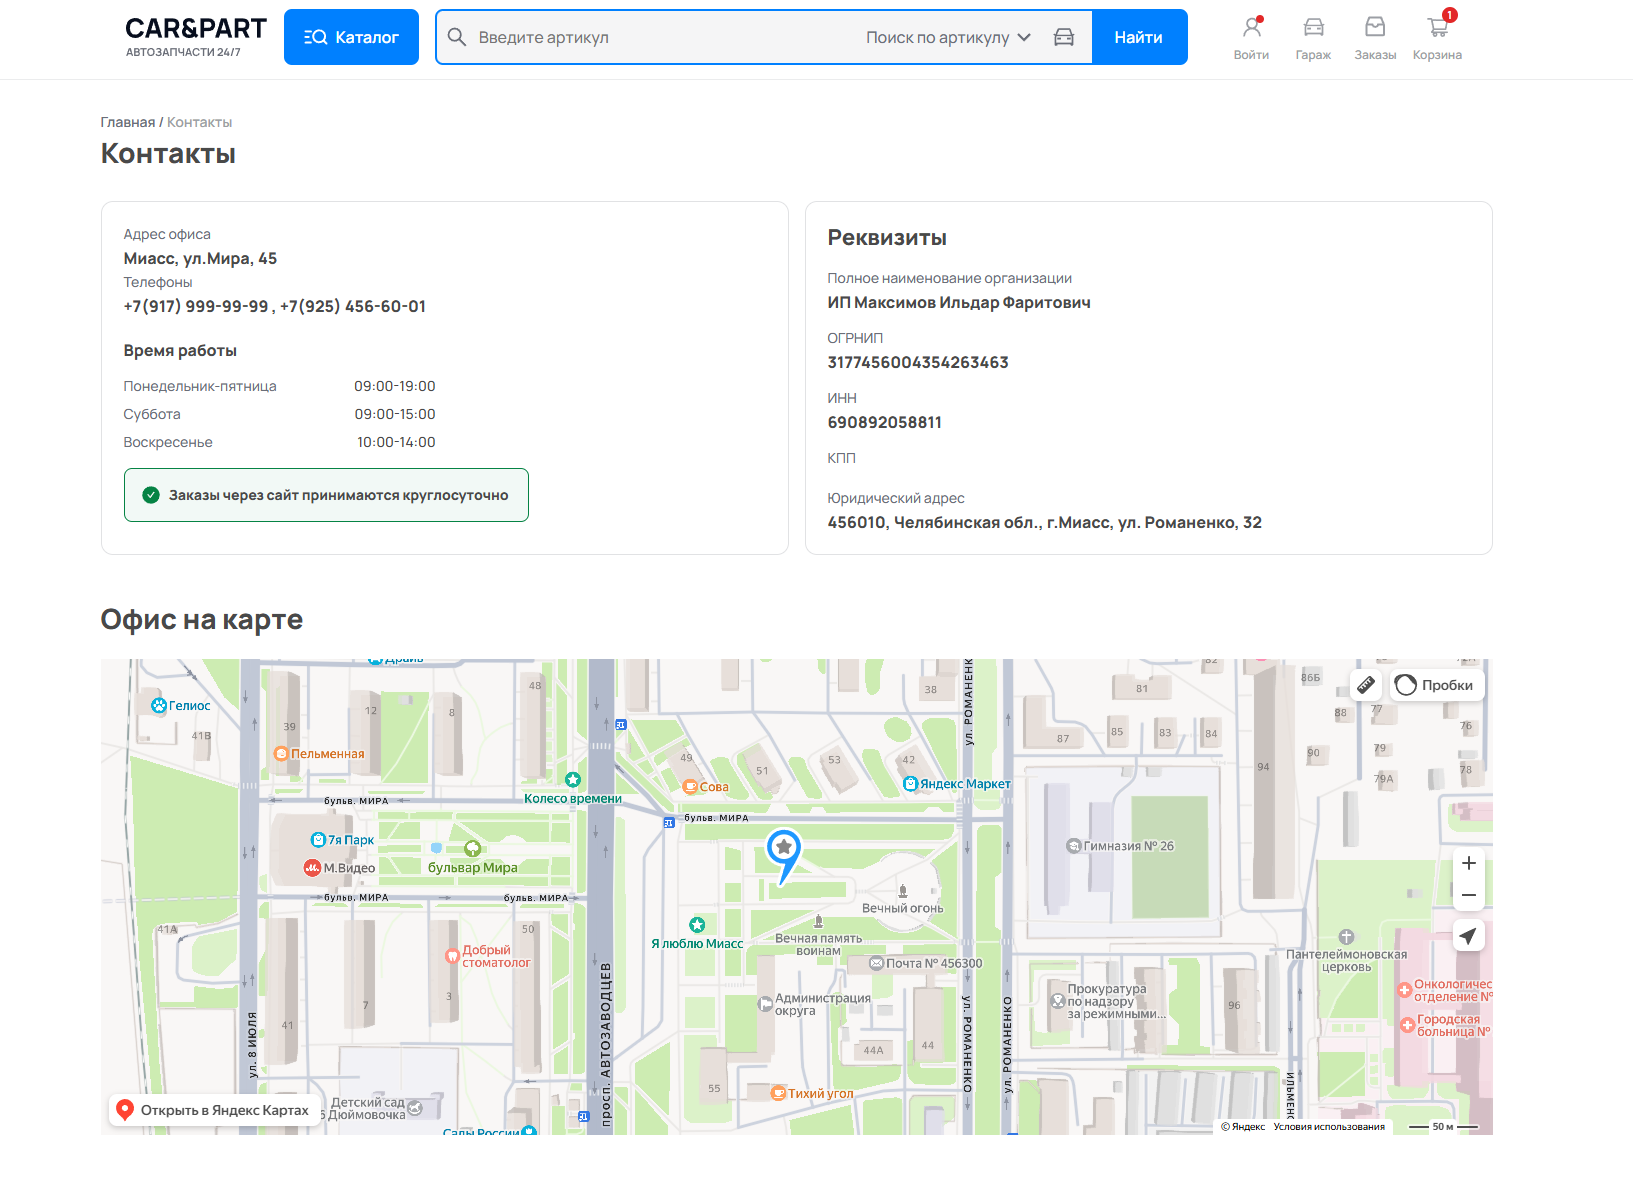Zoom in the map with plus button
Viewport: 1633px width, 1193px height.
coord(1468,863)
